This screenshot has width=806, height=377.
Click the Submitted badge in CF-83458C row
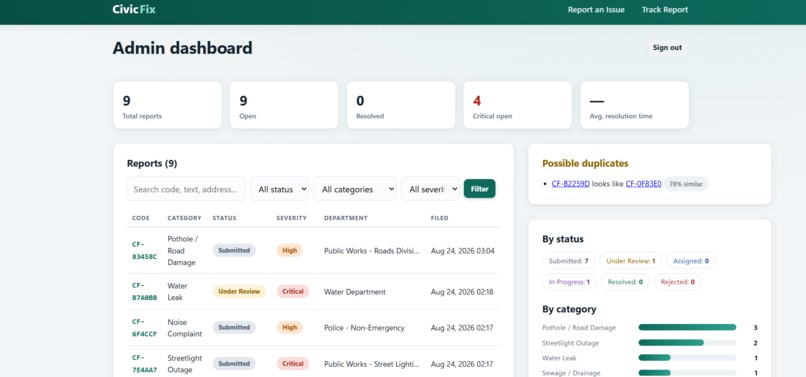click(x=234, y=250)
